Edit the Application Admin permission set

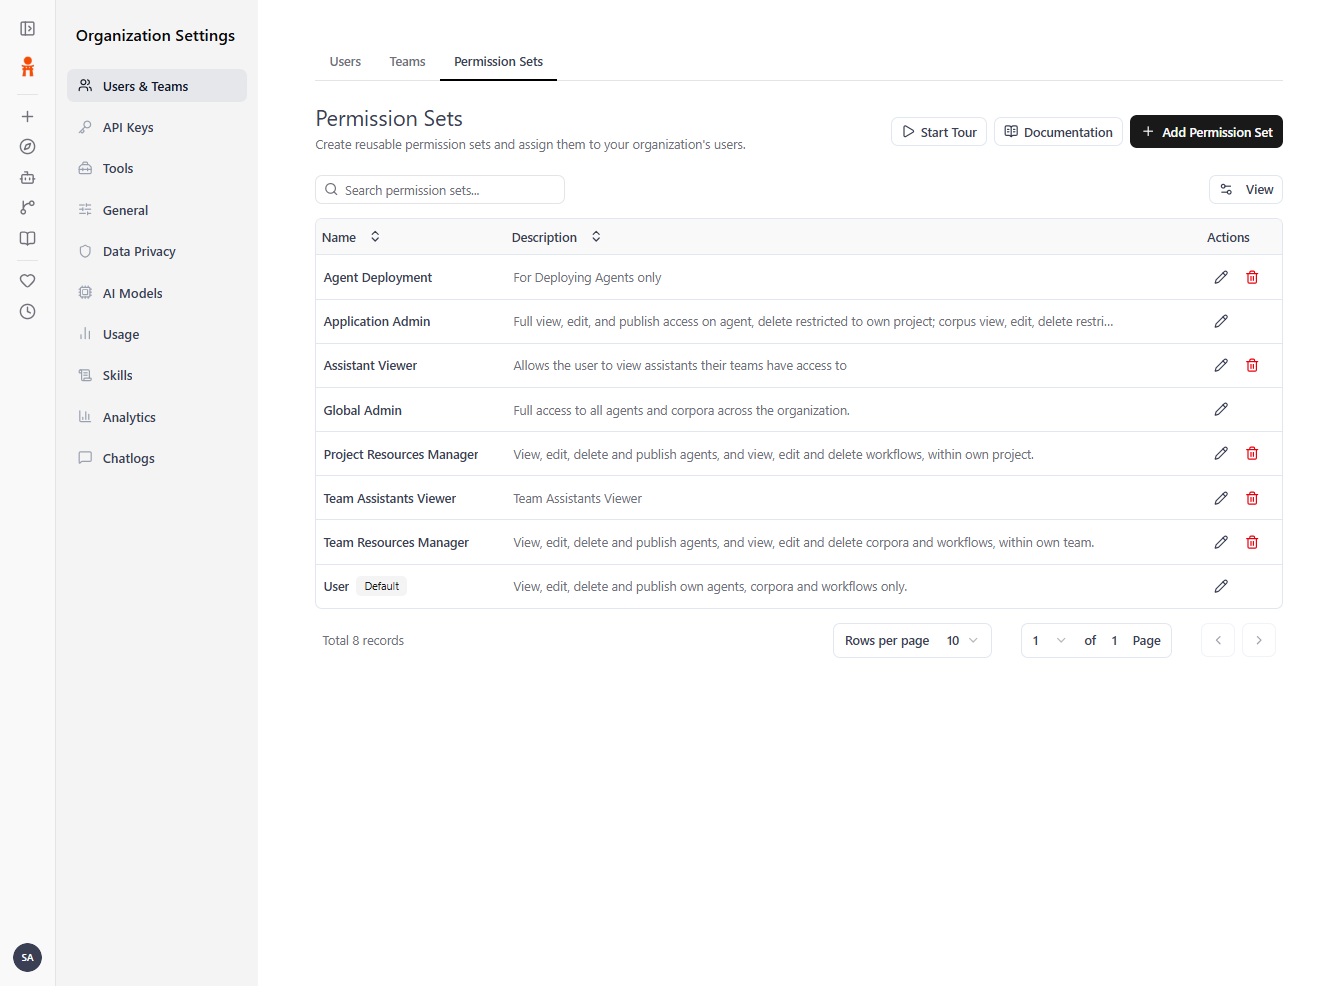click(1221, 321)
